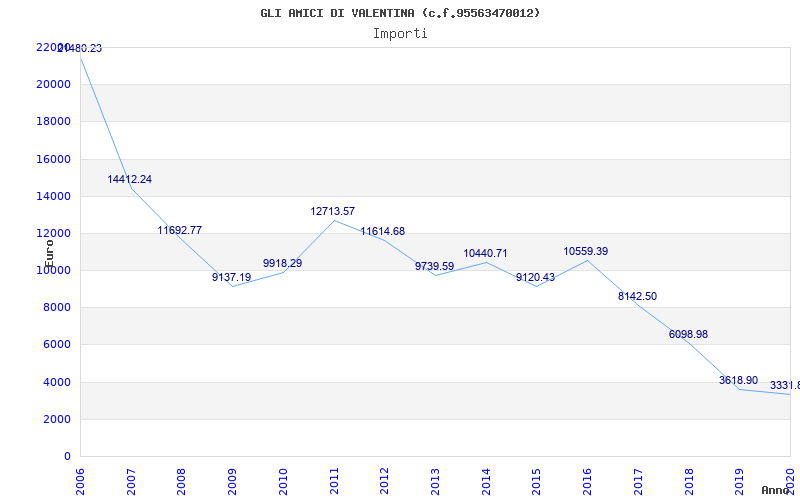Select the 9137.19 data label
800x500 pixels.
pyautogui.click(x=232, y=277)
